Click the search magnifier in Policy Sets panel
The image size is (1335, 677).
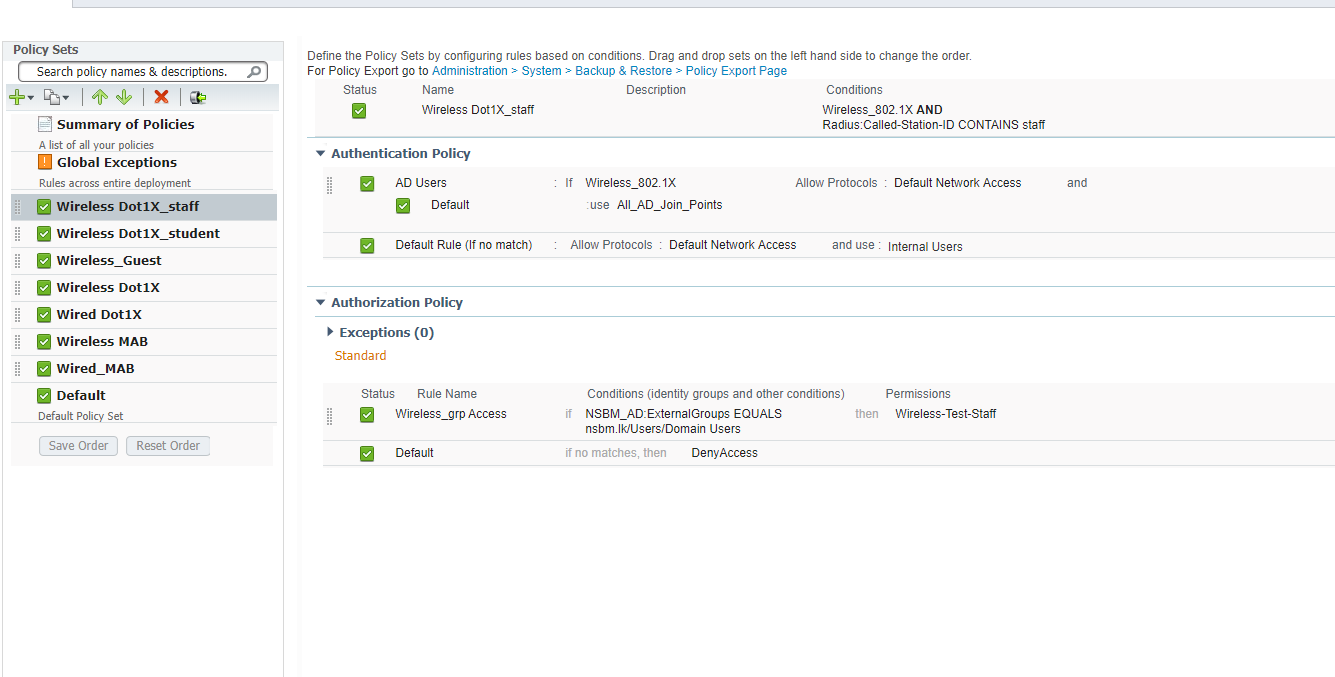(255, 71)
